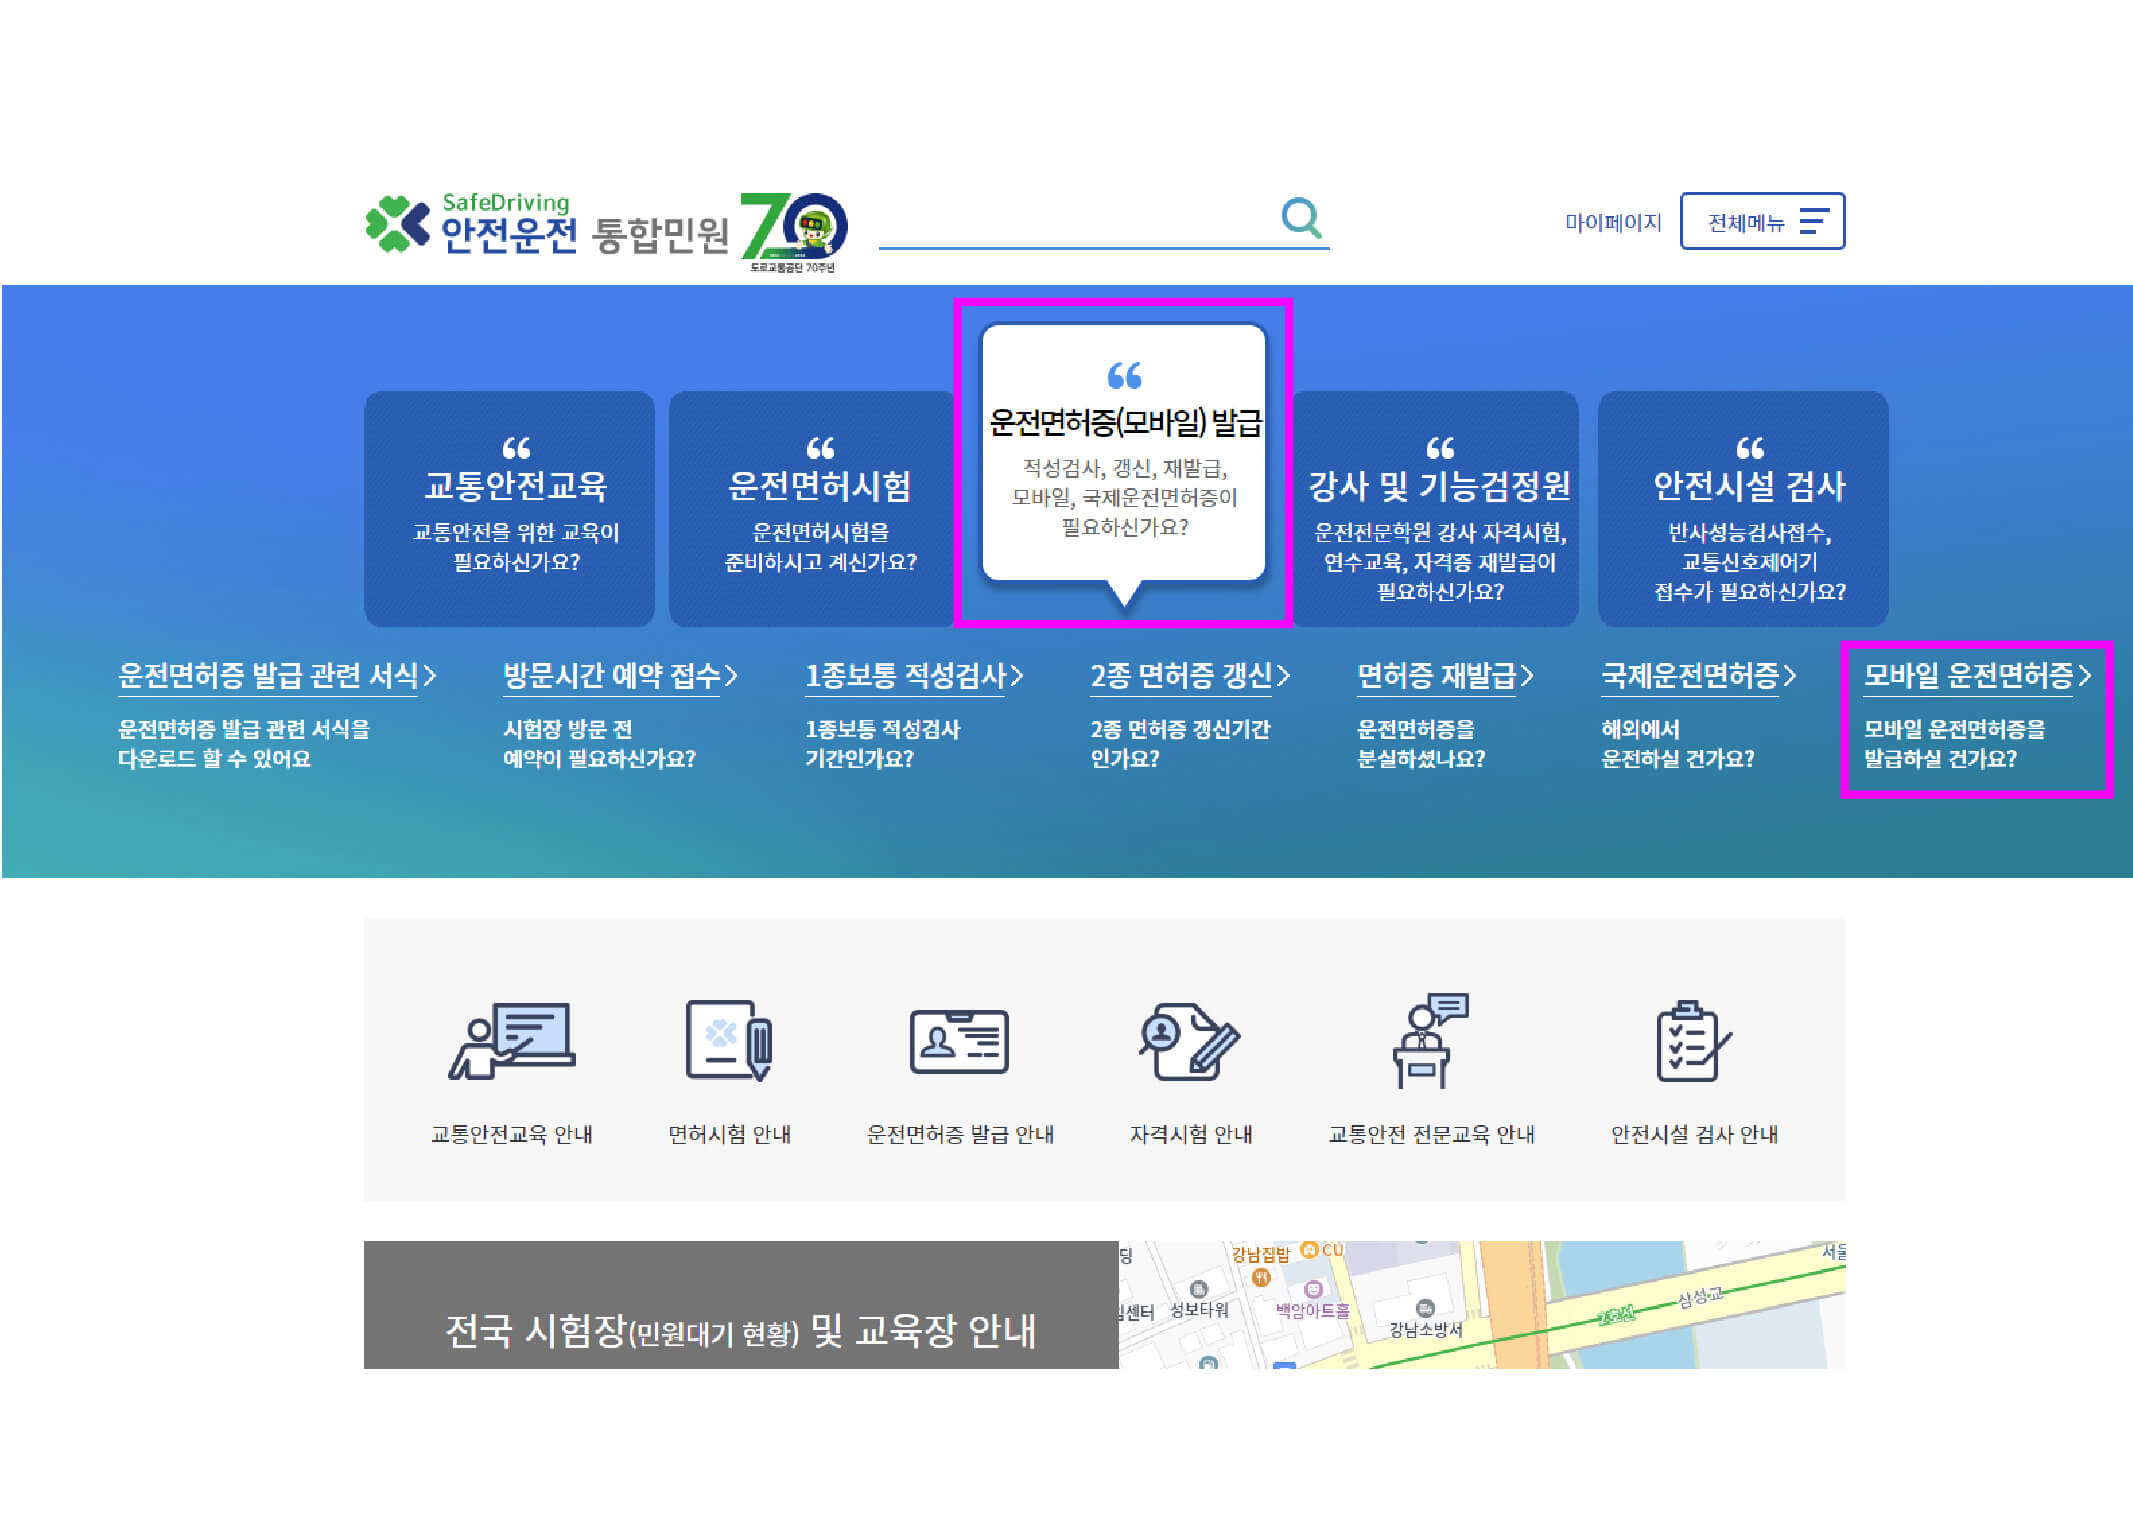Select the 교통안전교육 category card
This screenshot has height=1530, width=2133.
coord(510,509)
